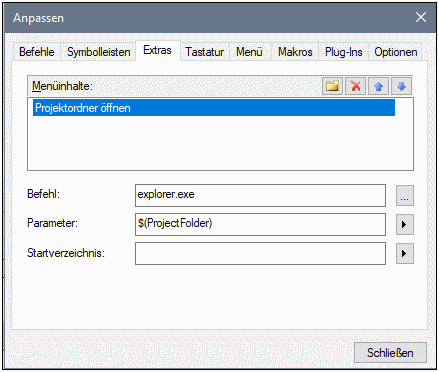Move menu entry down with blue arrow
Screen dimensions: 439x372
coord(401,86)
